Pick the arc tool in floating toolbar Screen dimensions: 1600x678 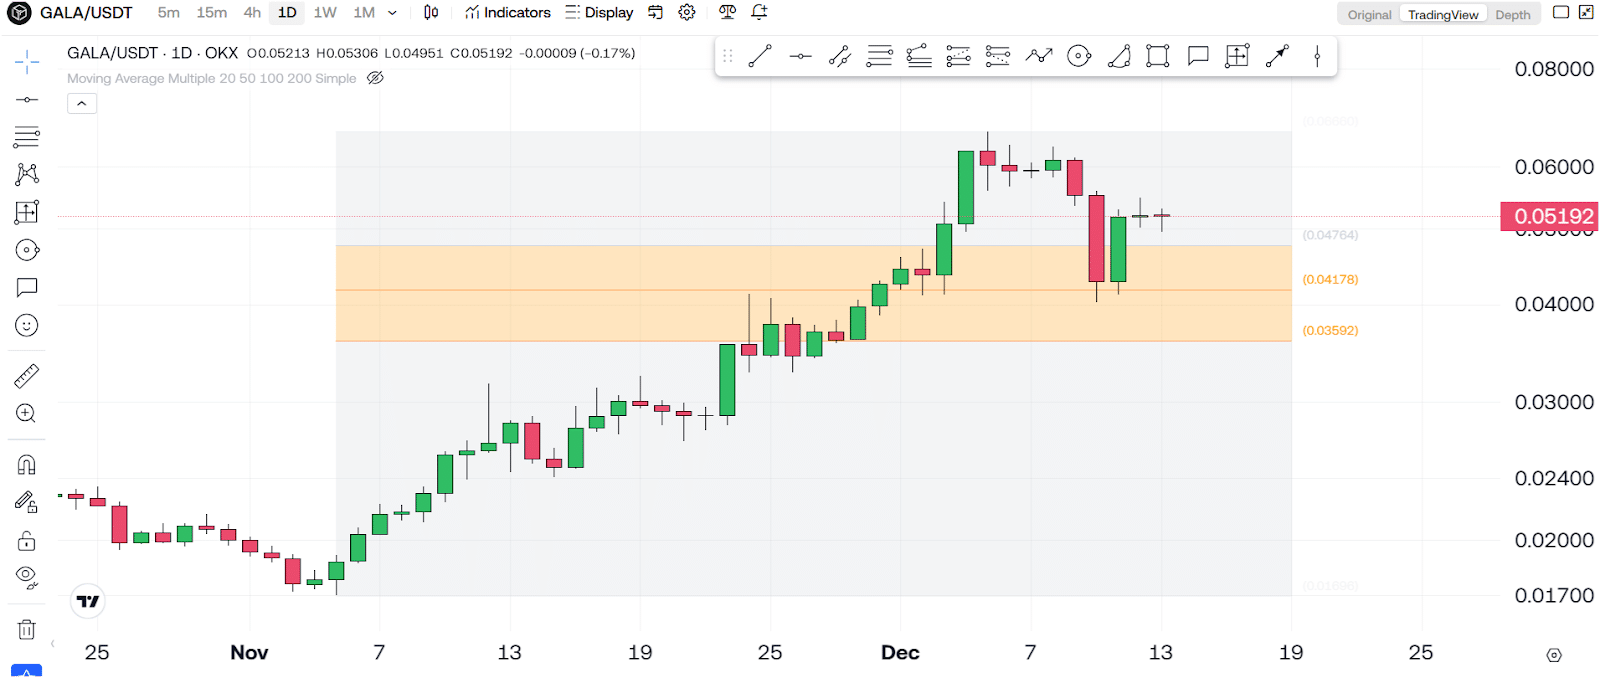coord(1119,56)
